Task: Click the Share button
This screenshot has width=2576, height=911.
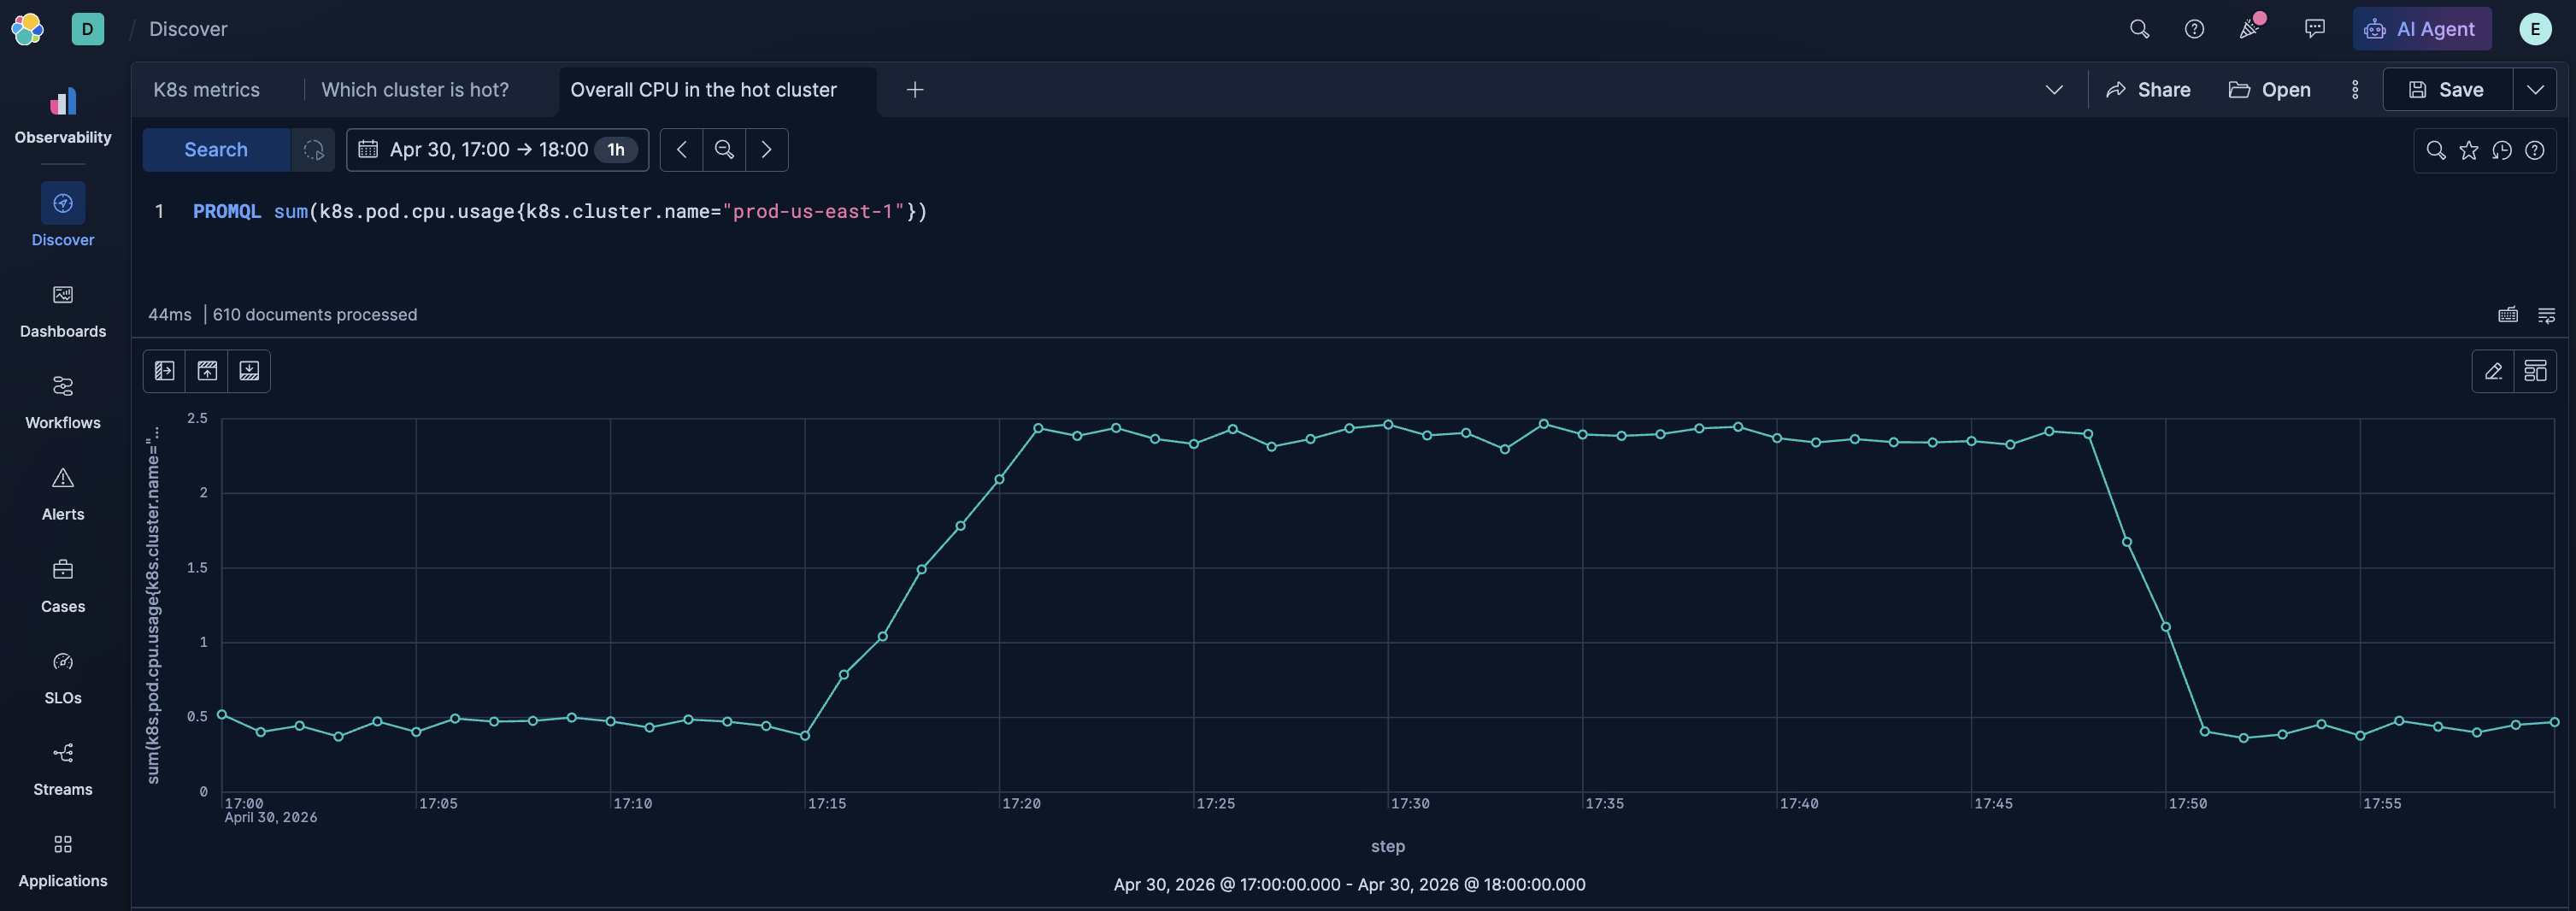Action: tap(2148, 90)
